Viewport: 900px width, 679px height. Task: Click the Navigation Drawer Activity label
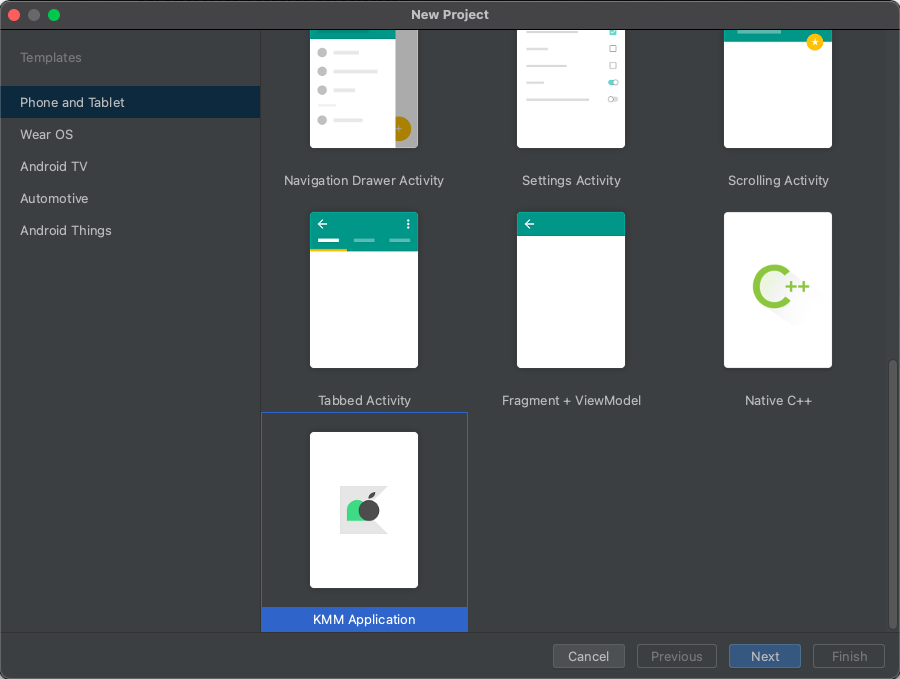coord(364,180)
